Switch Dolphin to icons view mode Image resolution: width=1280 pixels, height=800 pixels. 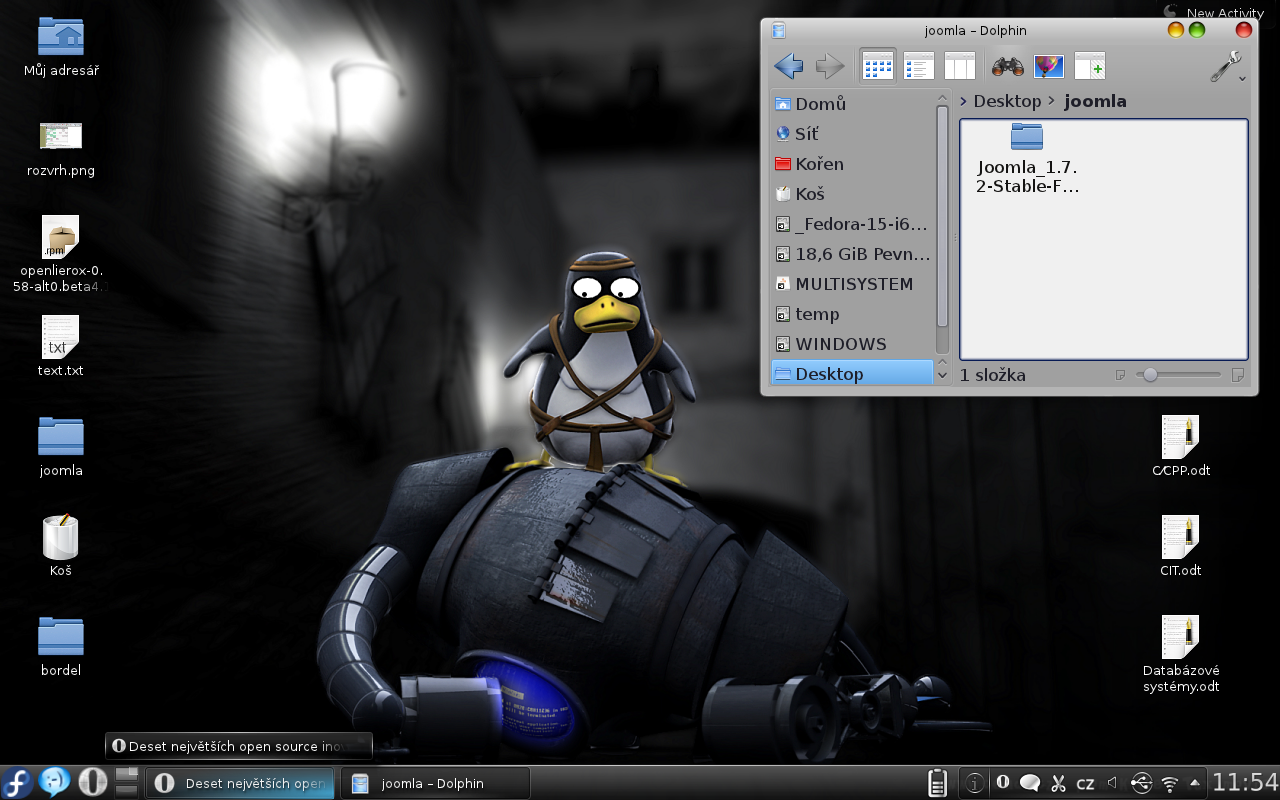pos(877,67)
